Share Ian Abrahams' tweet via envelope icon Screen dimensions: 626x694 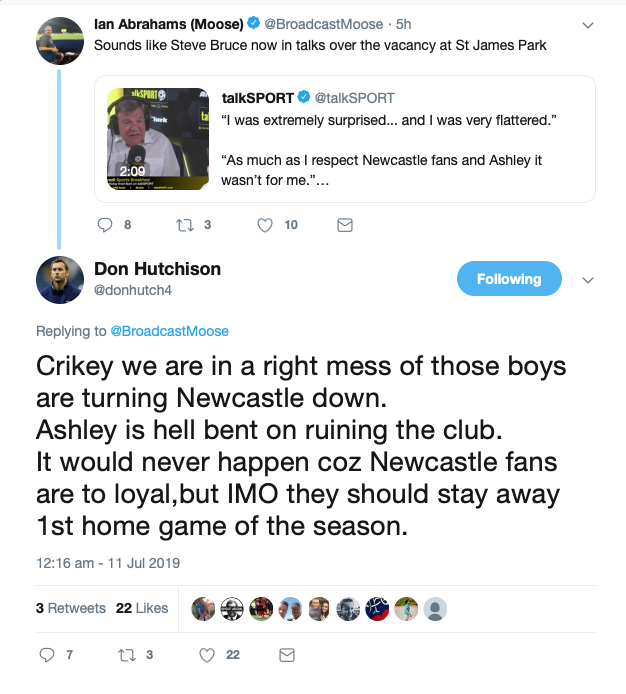click(x=345, y=225)
